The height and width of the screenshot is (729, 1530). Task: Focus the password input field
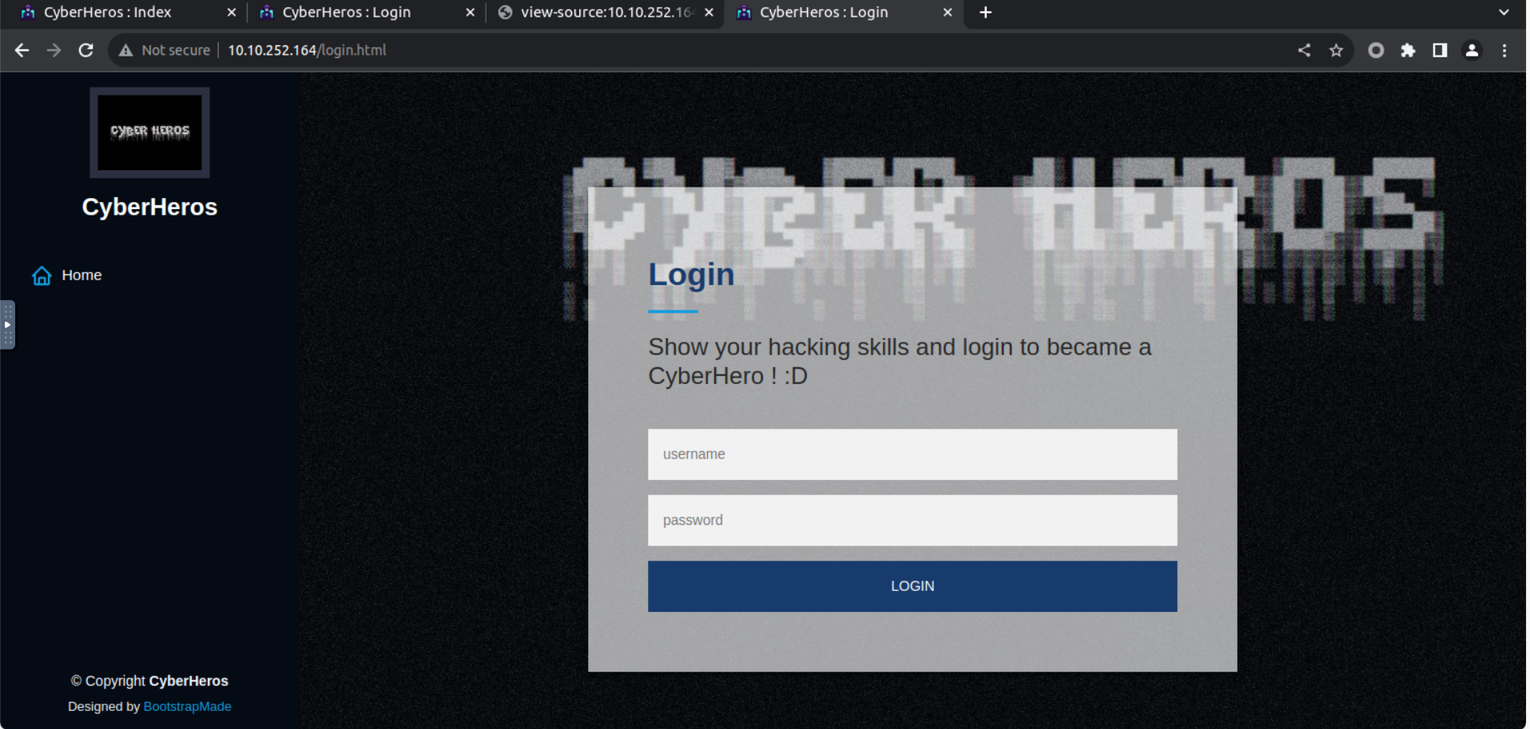tap(912, 520)
